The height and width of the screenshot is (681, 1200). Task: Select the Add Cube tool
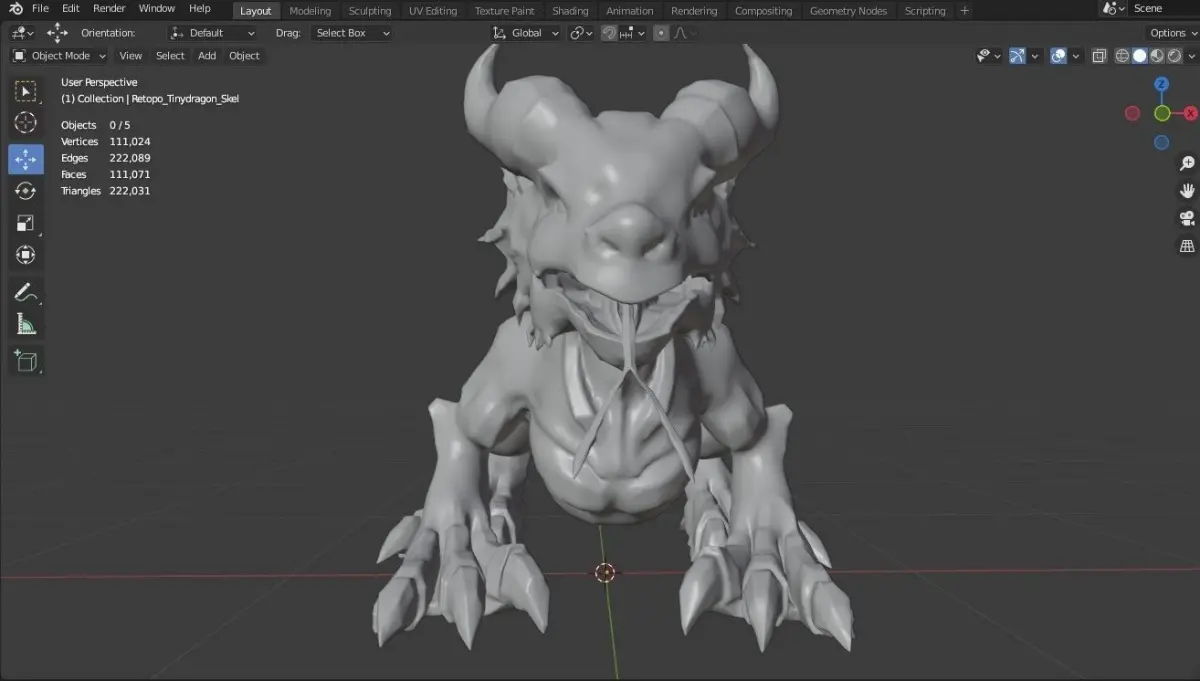point(27,360)
